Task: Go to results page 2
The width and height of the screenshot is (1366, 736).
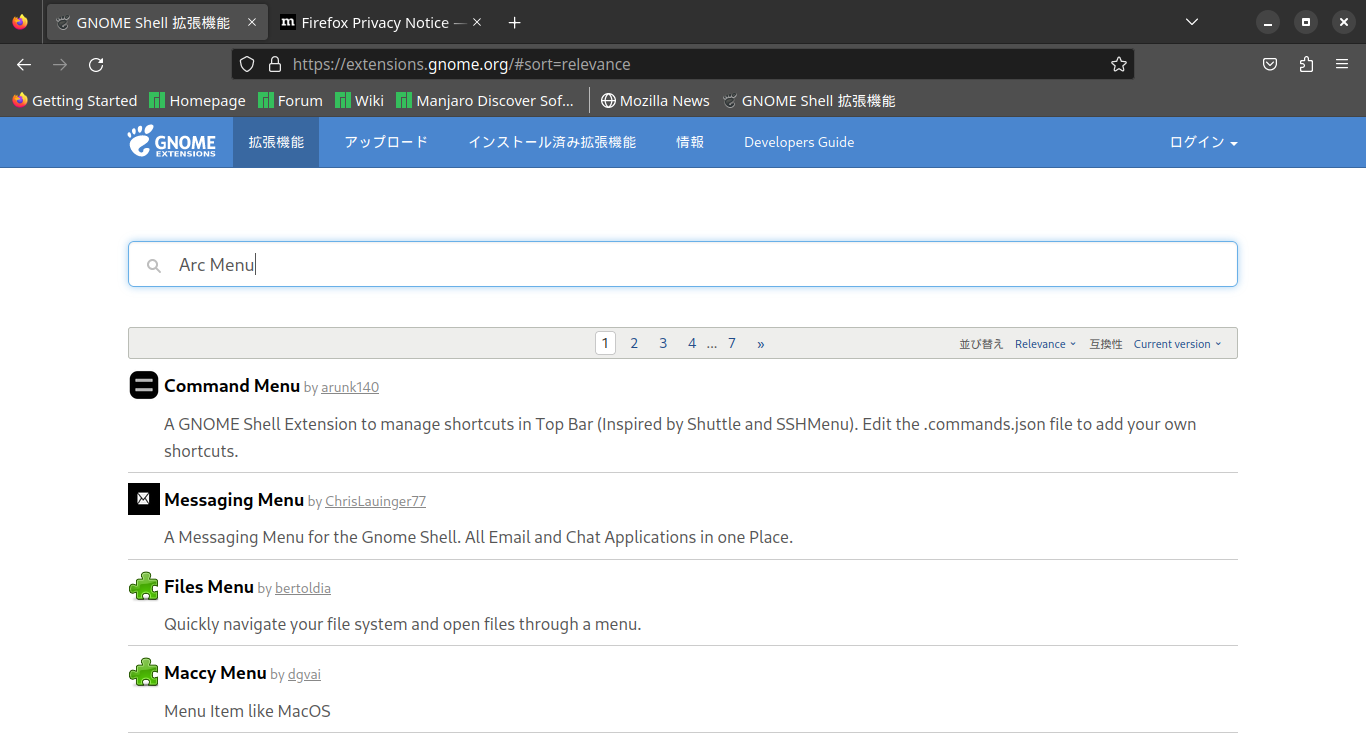Action: 634,343
